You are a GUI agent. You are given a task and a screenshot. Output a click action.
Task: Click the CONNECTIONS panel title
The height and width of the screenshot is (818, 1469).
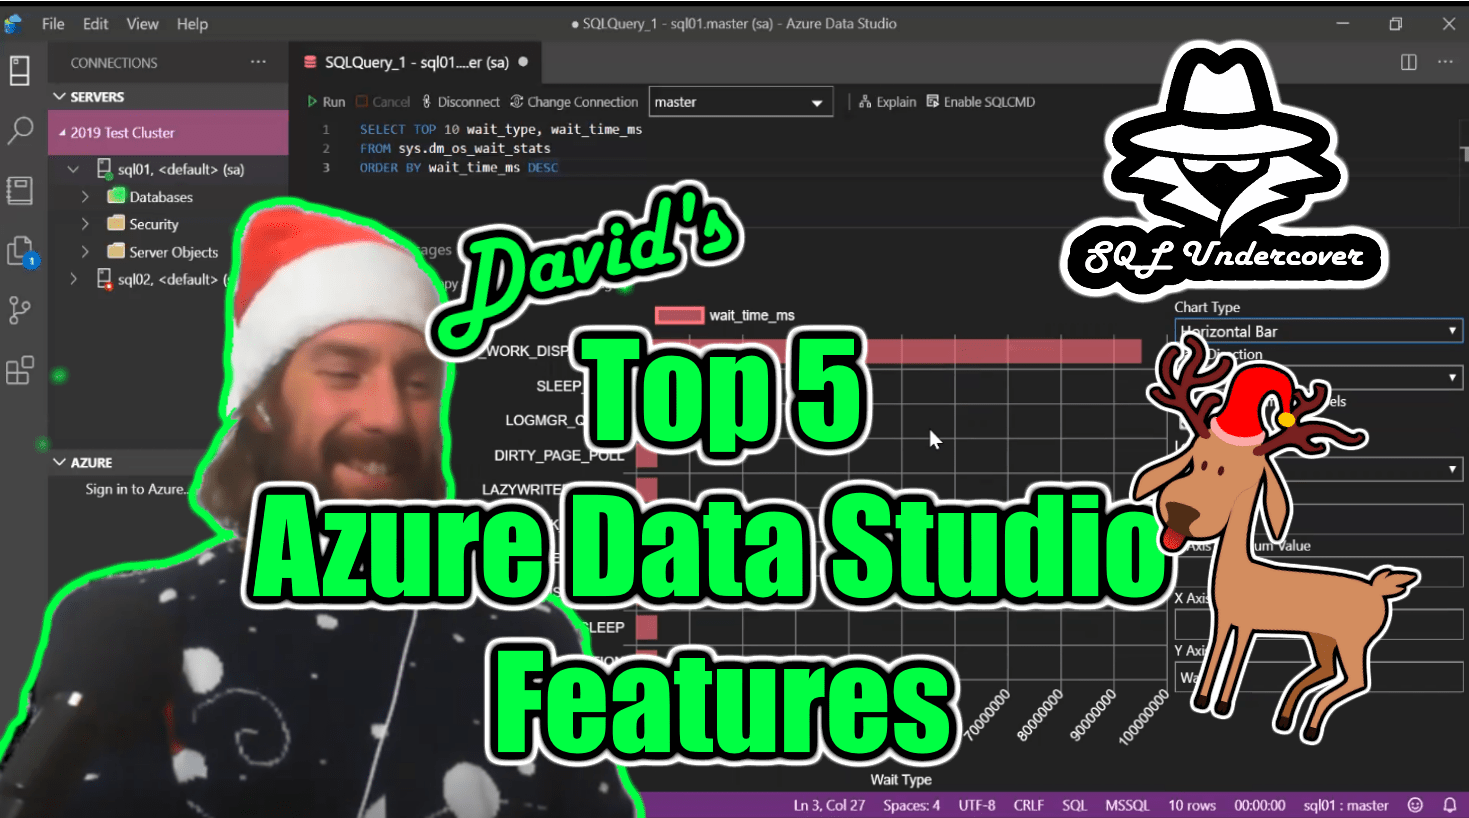point(114,62)
